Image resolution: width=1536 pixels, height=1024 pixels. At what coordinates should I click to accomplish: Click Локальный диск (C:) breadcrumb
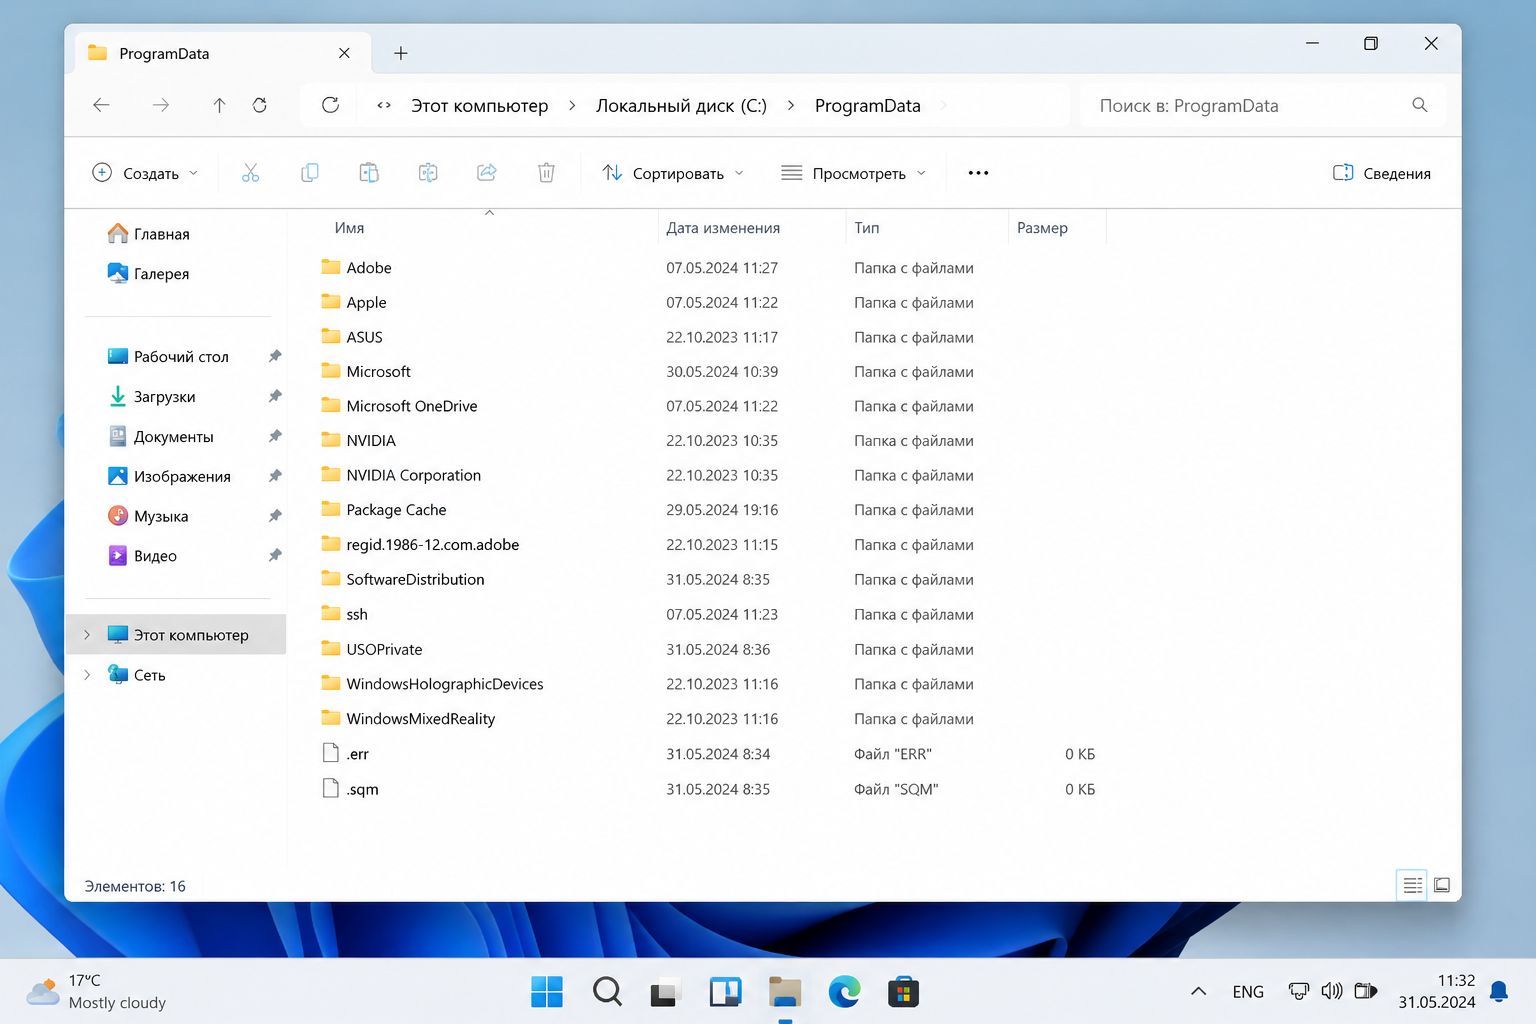tap(681, 105)
